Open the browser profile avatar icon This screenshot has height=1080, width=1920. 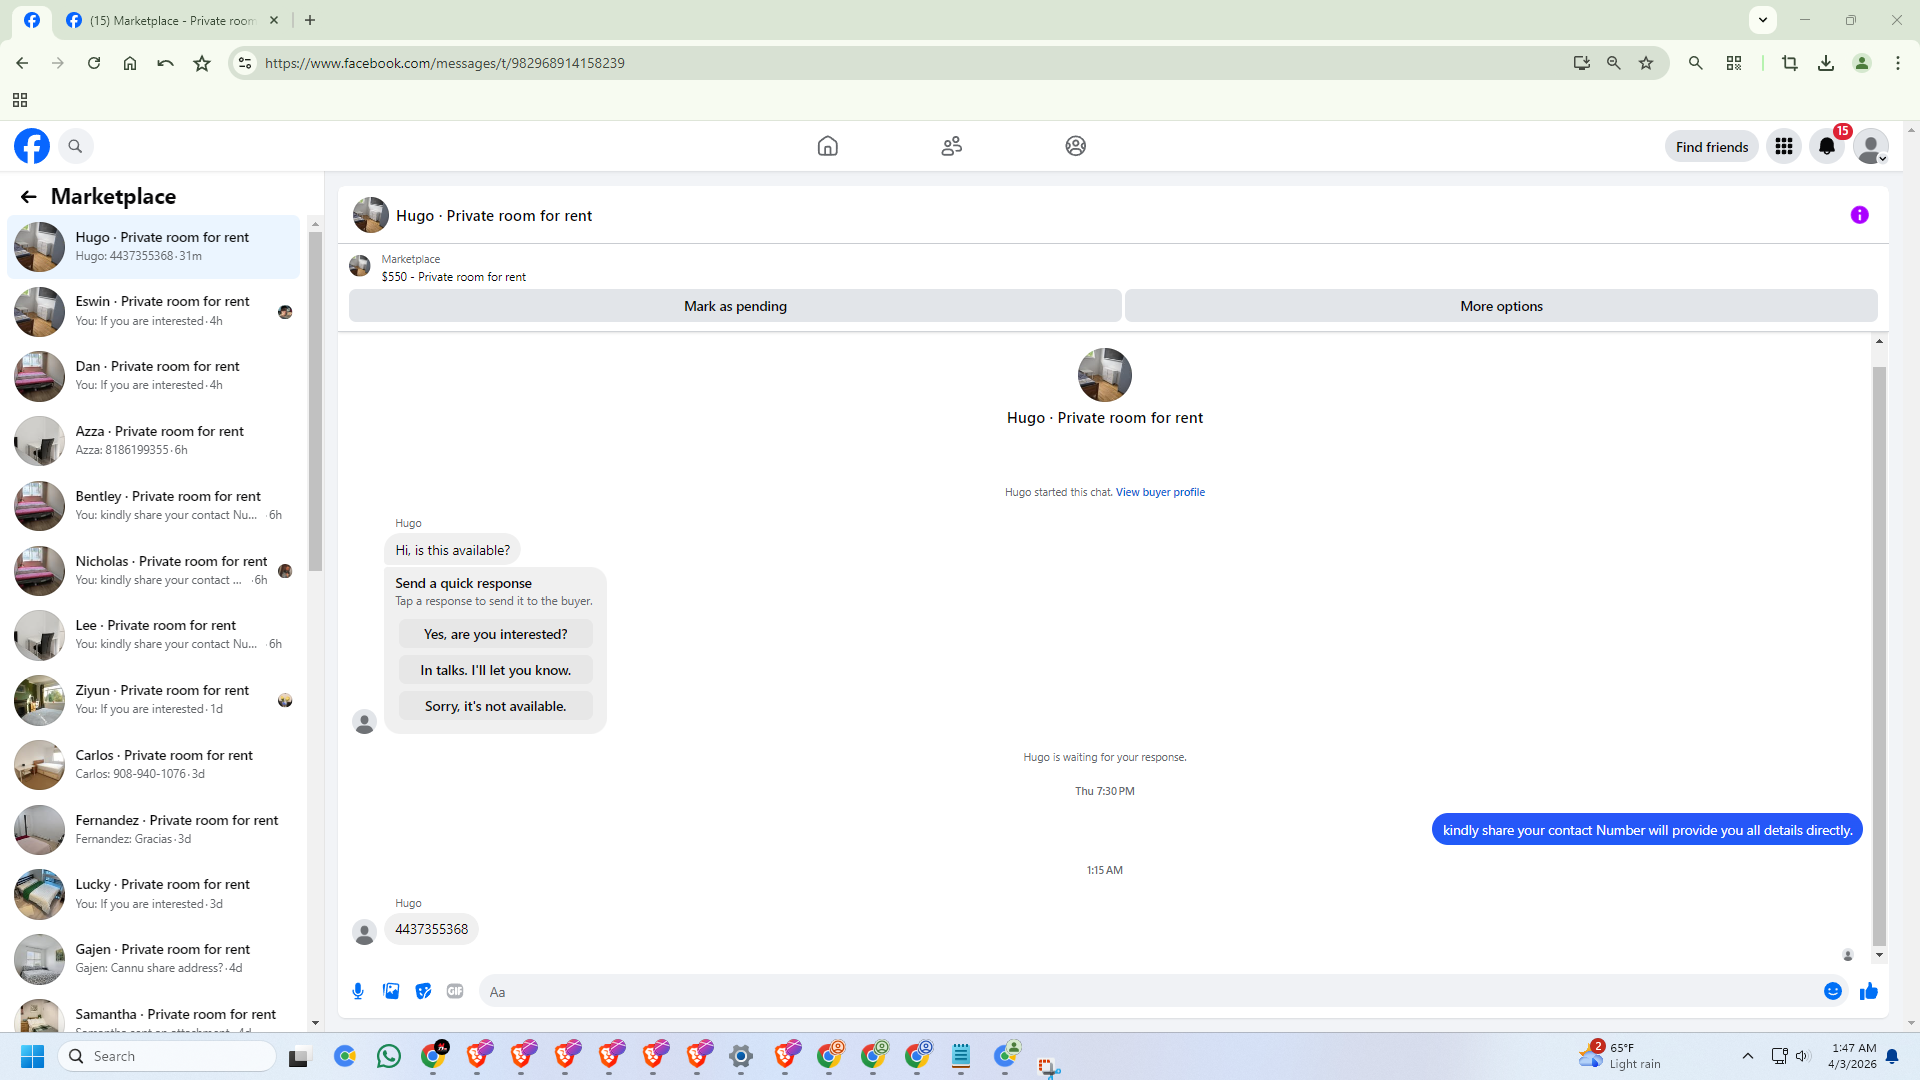[x=1862, y=63]
